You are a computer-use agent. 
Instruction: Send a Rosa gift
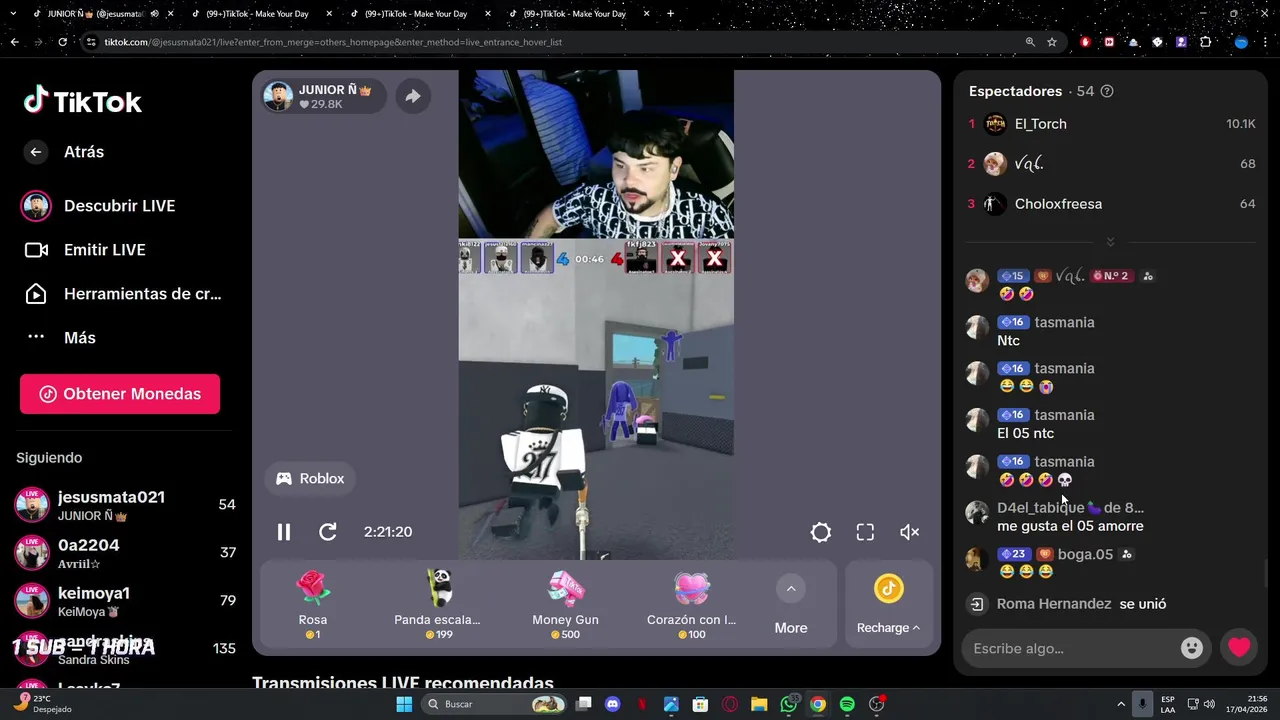[x=313, y=605]
